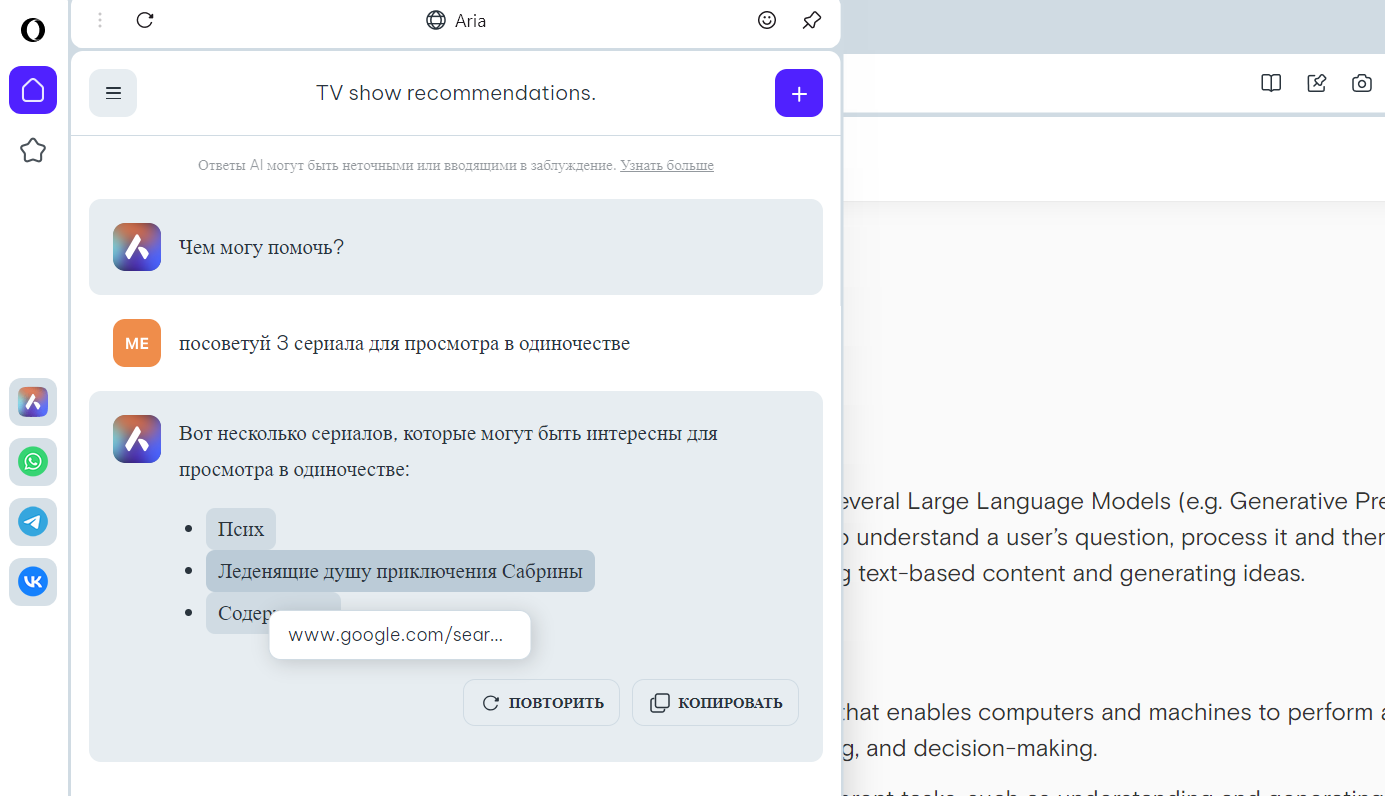Click the 'TV show recommendations.' chat title
This screenshot has height=796, width=1385.
pyautogui.click(x=456, y=93)
